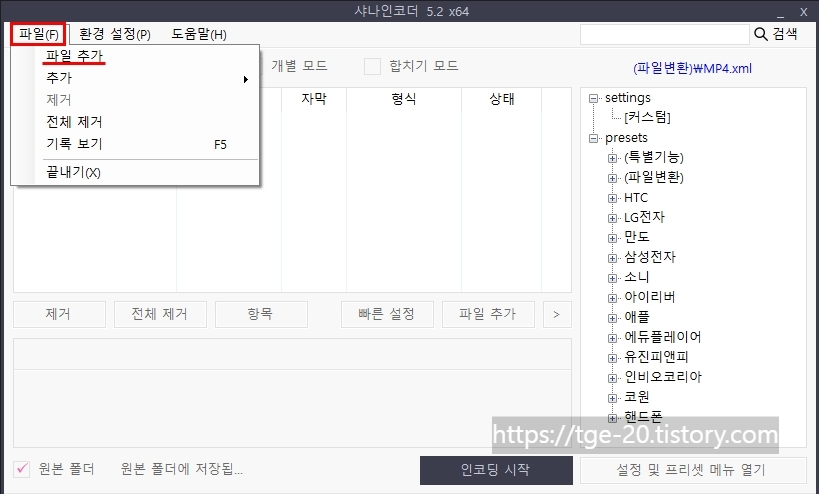
Task: Click the 항목 button
Action: click(x=261, y=314)
